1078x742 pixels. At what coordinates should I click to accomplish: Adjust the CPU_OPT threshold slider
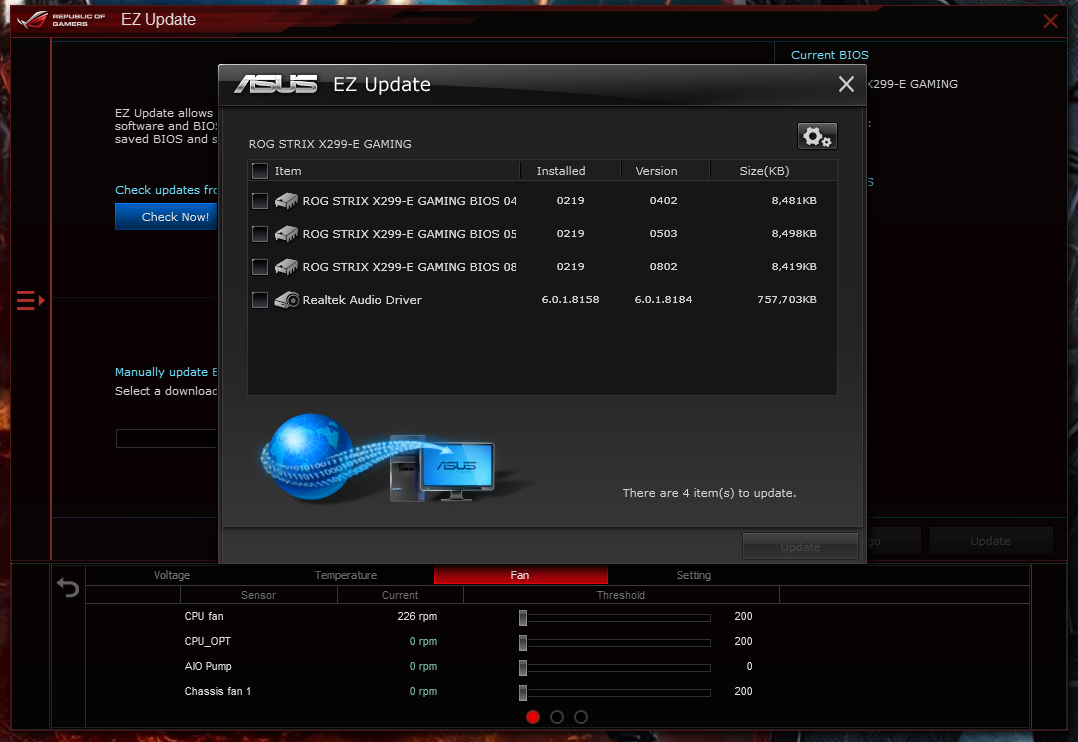click(x=523, y=642)
